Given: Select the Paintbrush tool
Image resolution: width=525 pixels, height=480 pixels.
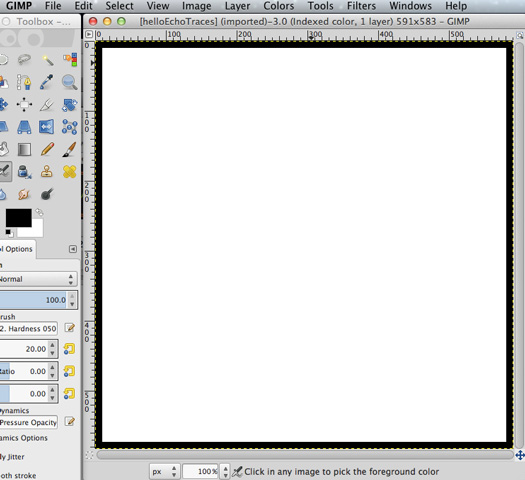Looking at the screenshot, I should tap(70, 149).
